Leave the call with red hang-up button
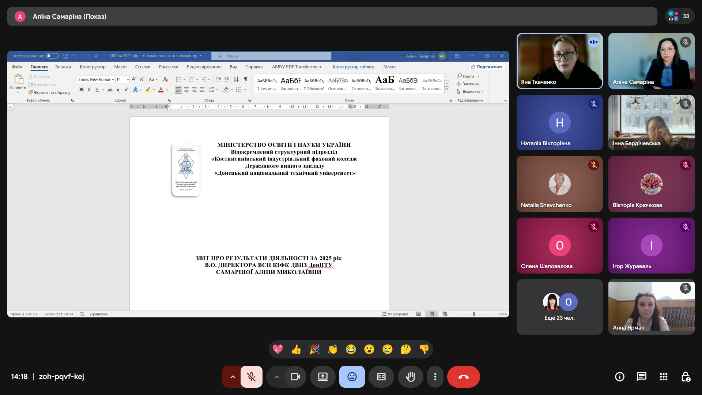Viewport: 702px width, 395px height. click(x=463, y=377)
